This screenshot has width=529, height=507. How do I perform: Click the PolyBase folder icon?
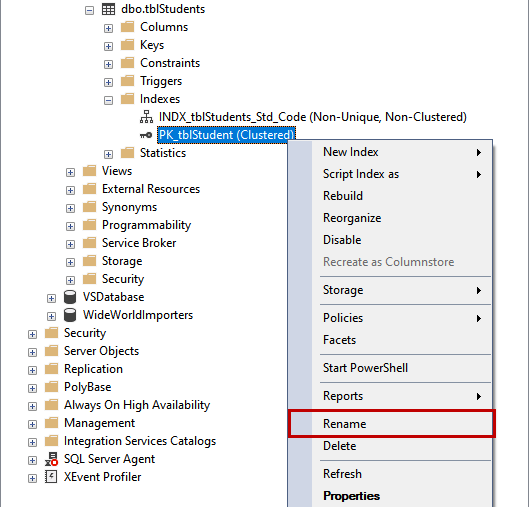click(51, 387)
